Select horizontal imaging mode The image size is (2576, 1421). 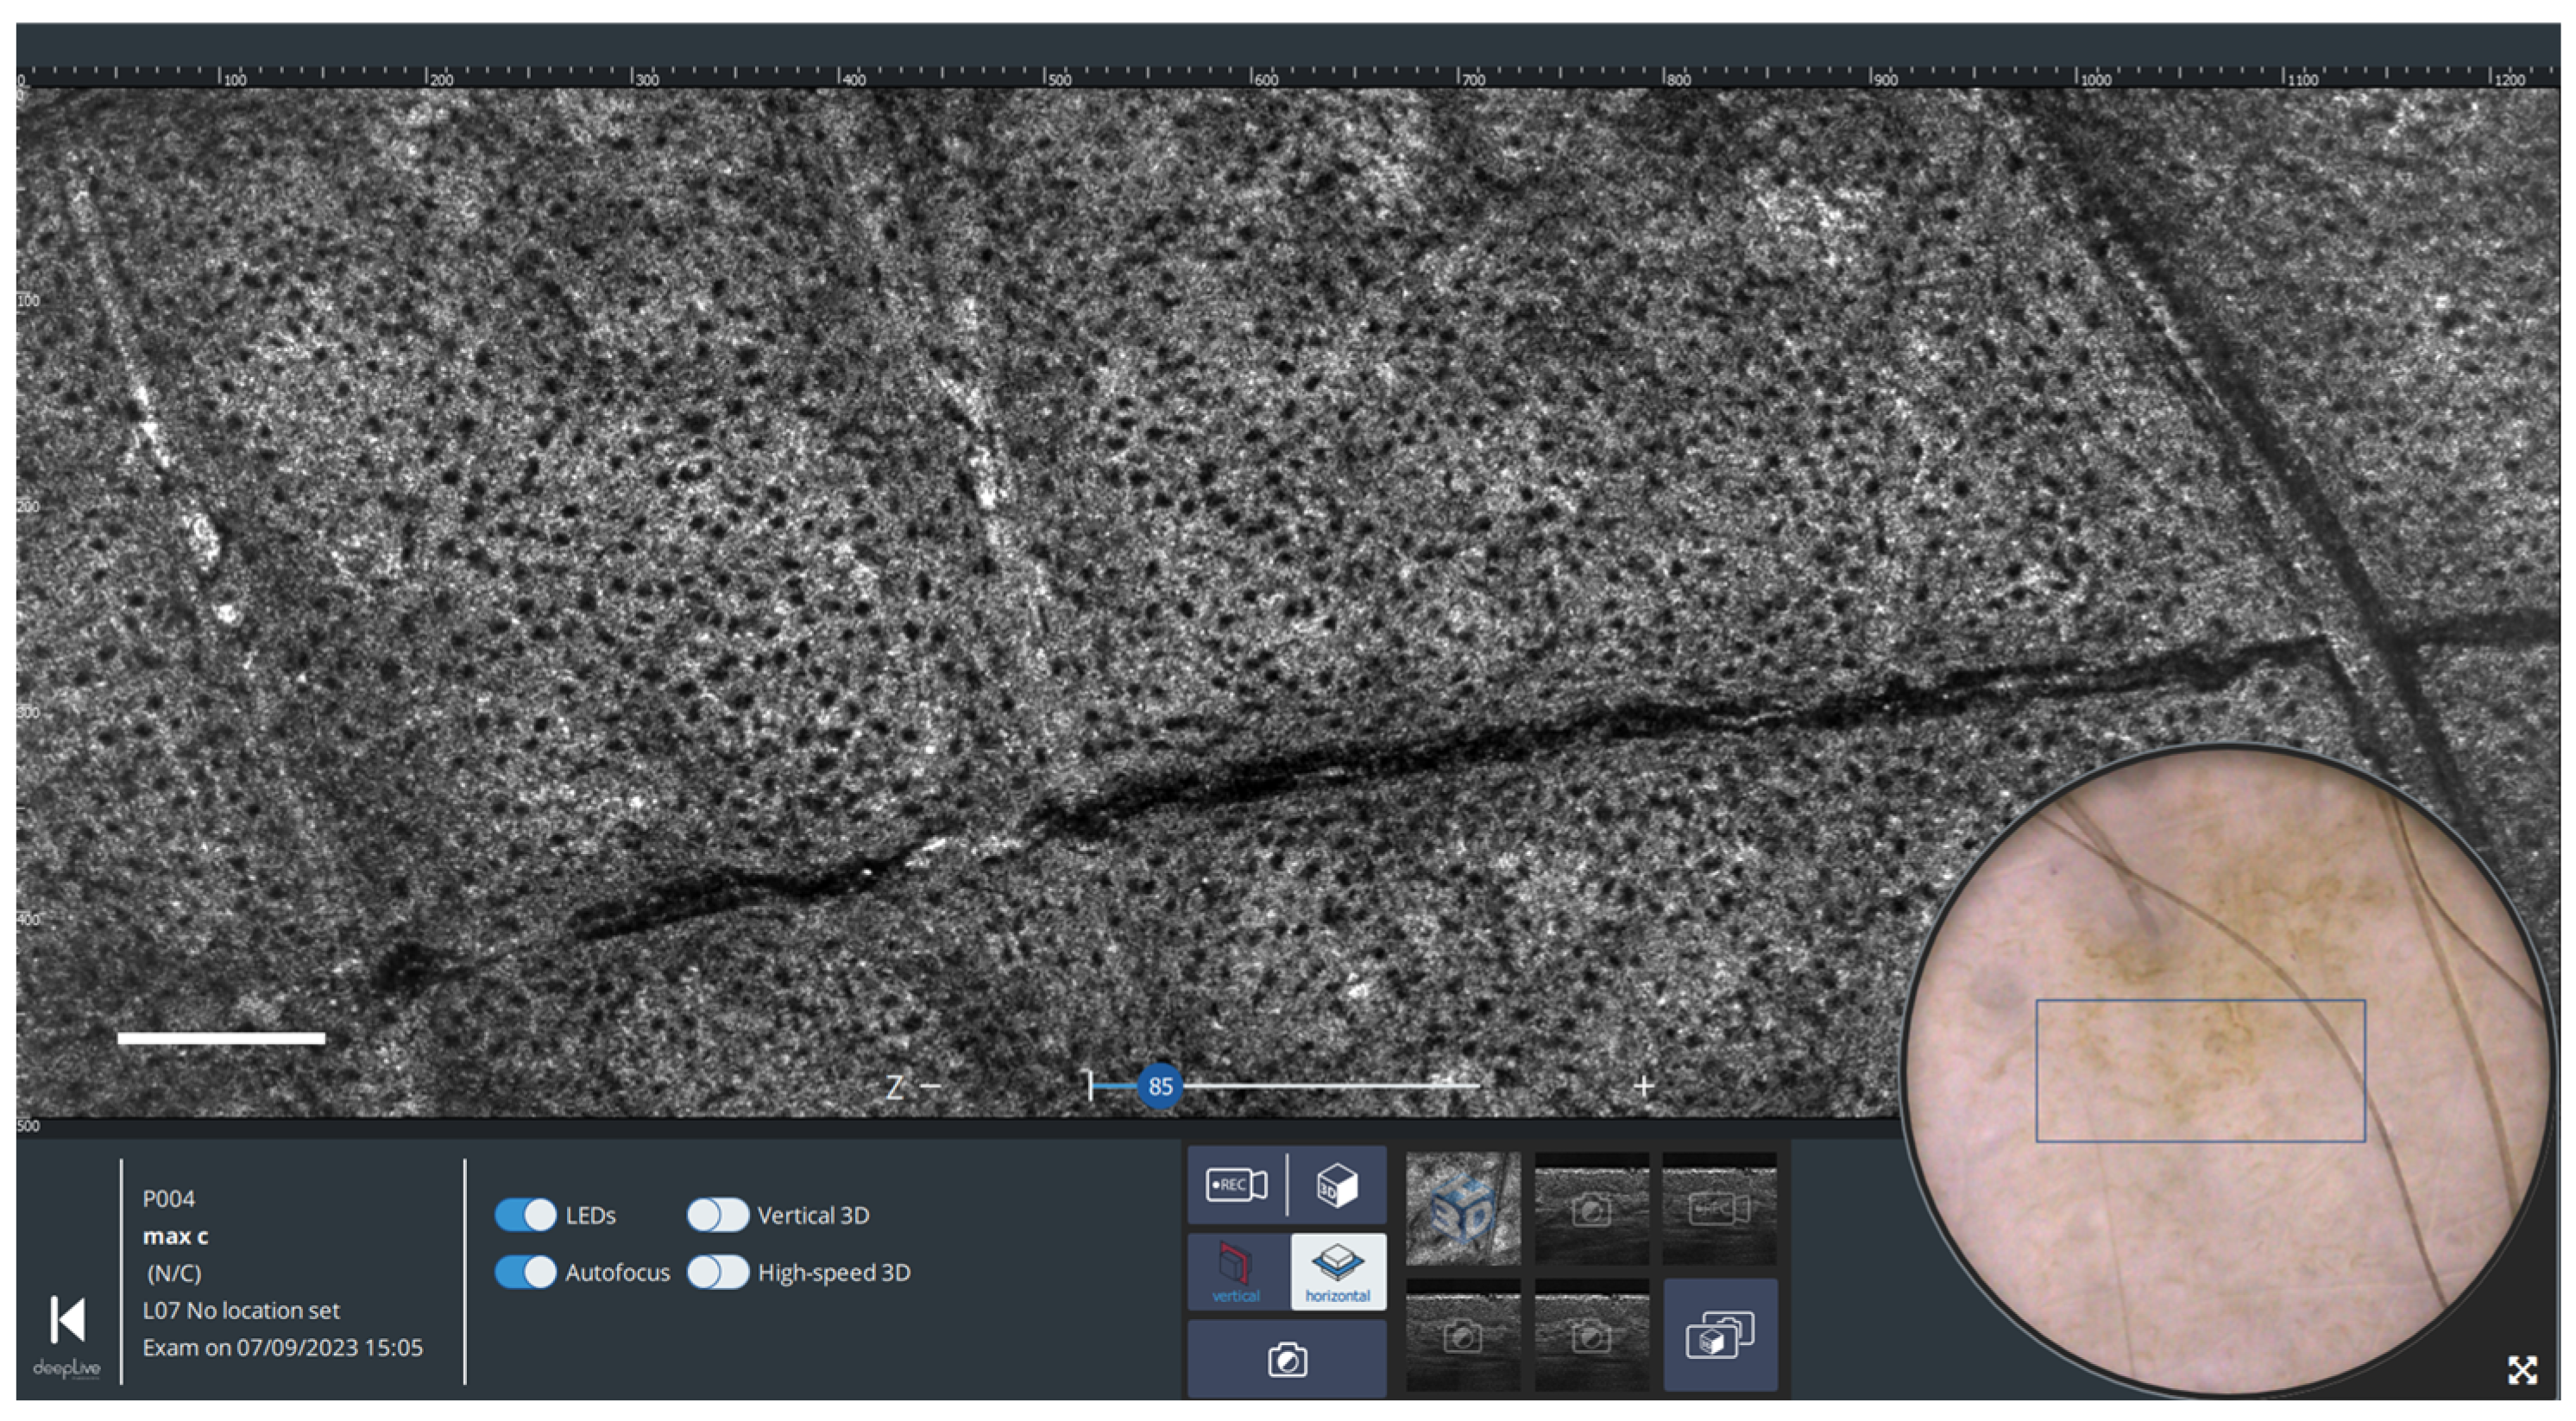[x=1337, y=1272]
